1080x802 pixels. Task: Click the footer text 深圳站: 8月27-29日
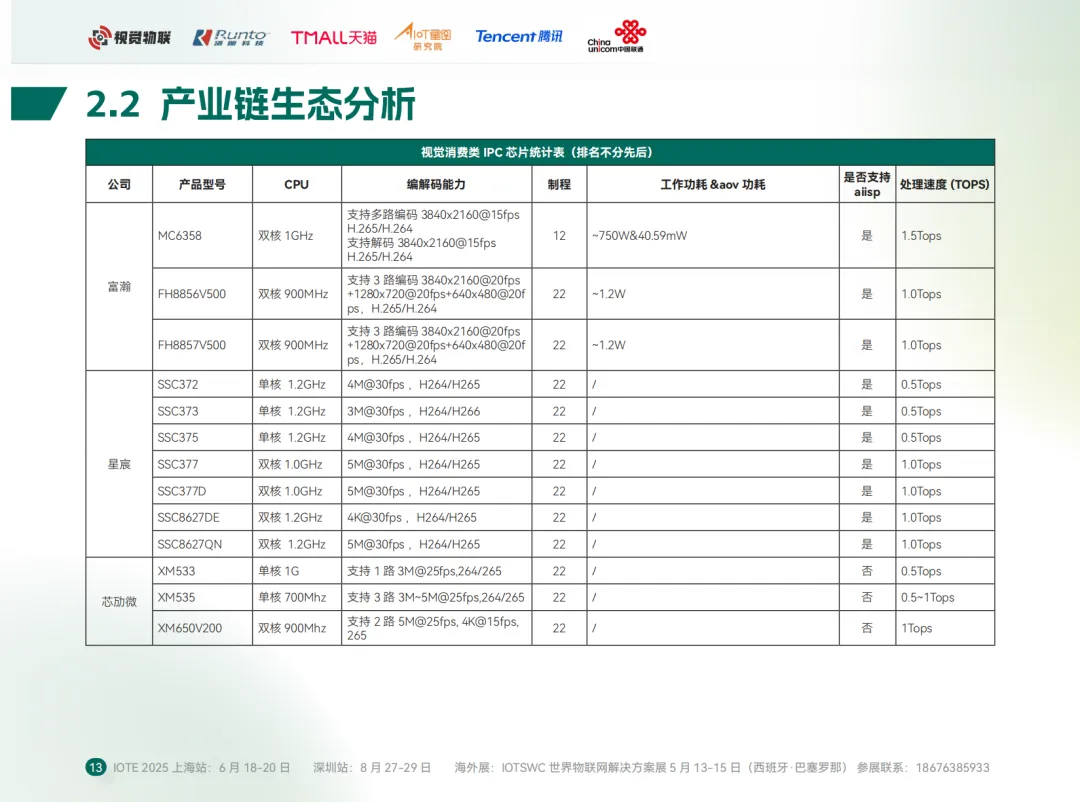372,768
